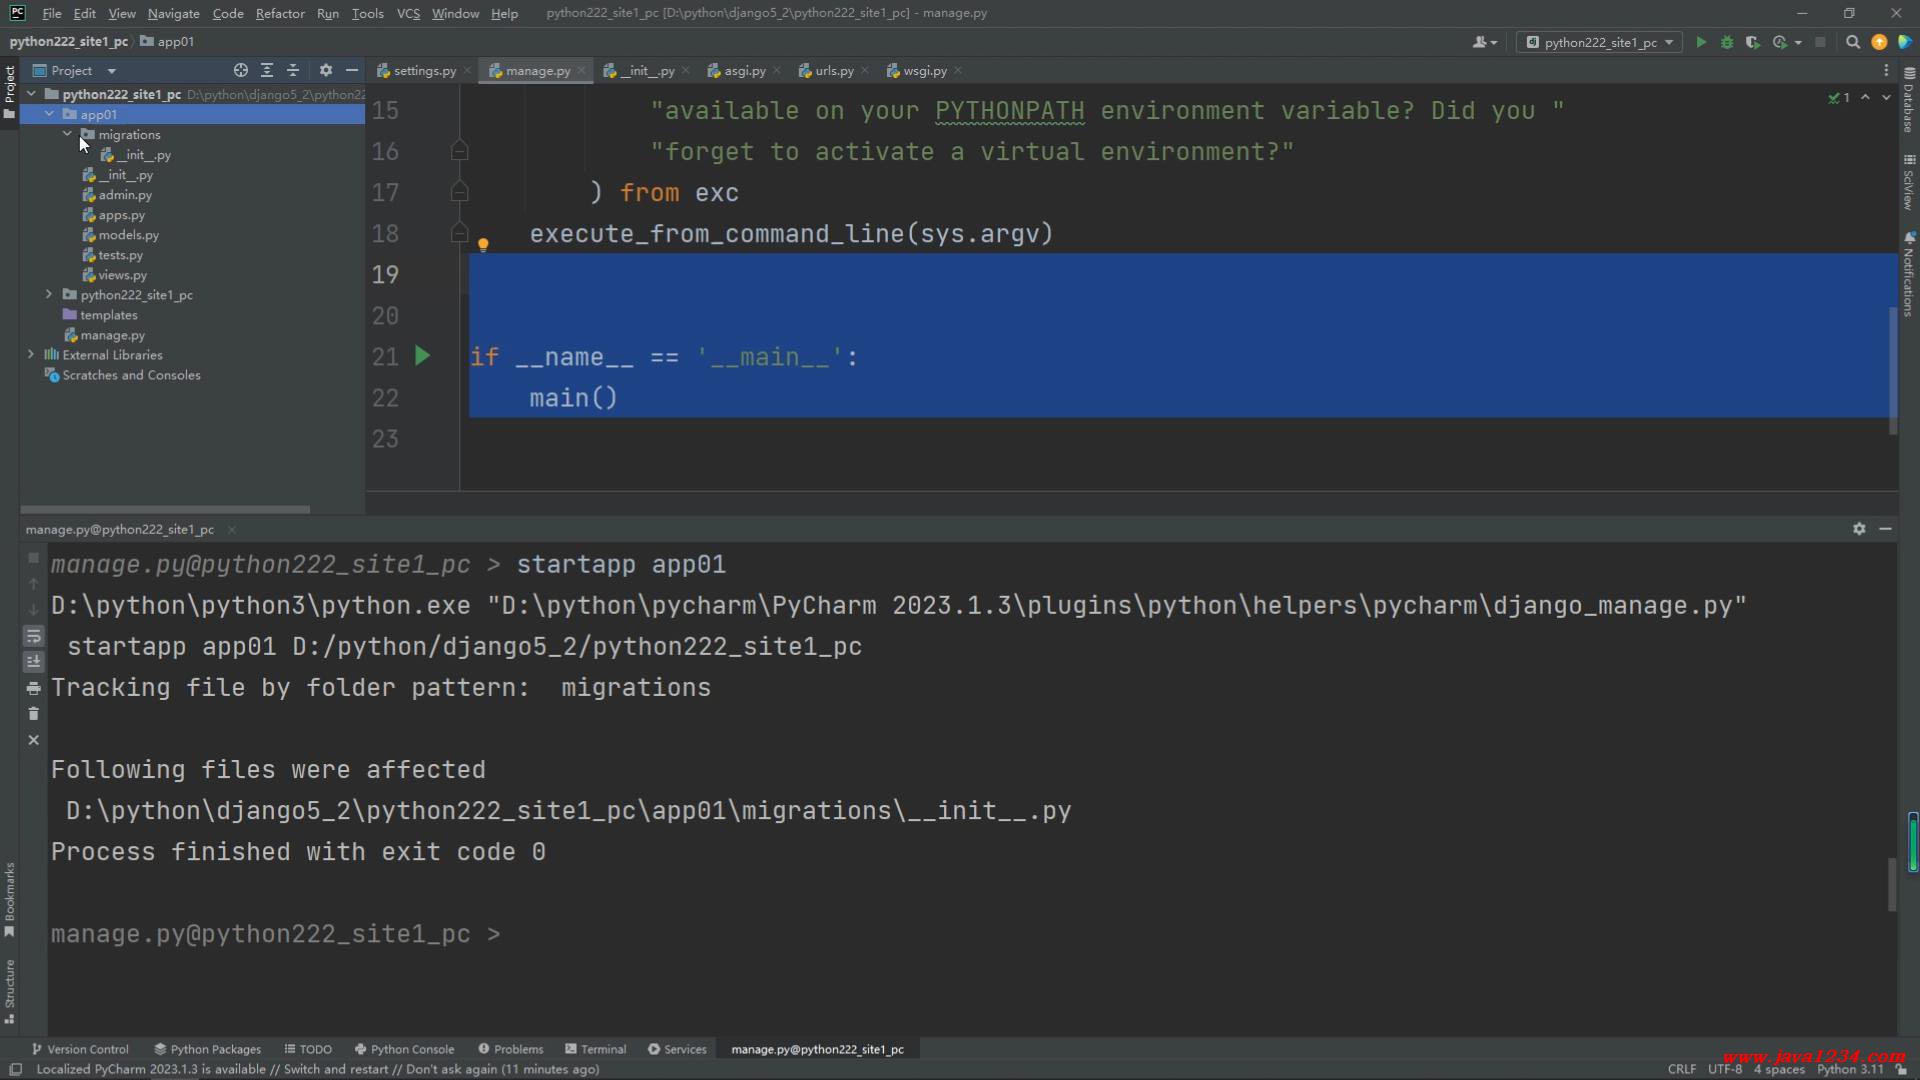1920x1080 pixels.
Task: Collapse the app01 folder
Action: (x=49, y=114)
